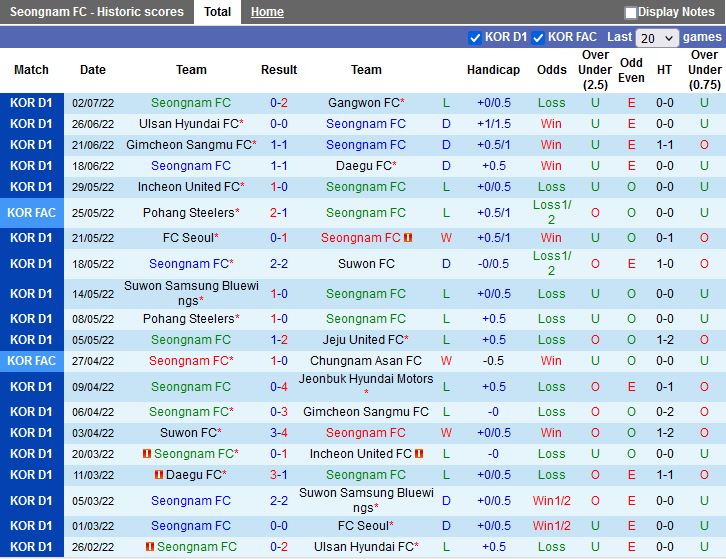Click the KOR FAC league label on 25/05/22

tap(31, 213)
